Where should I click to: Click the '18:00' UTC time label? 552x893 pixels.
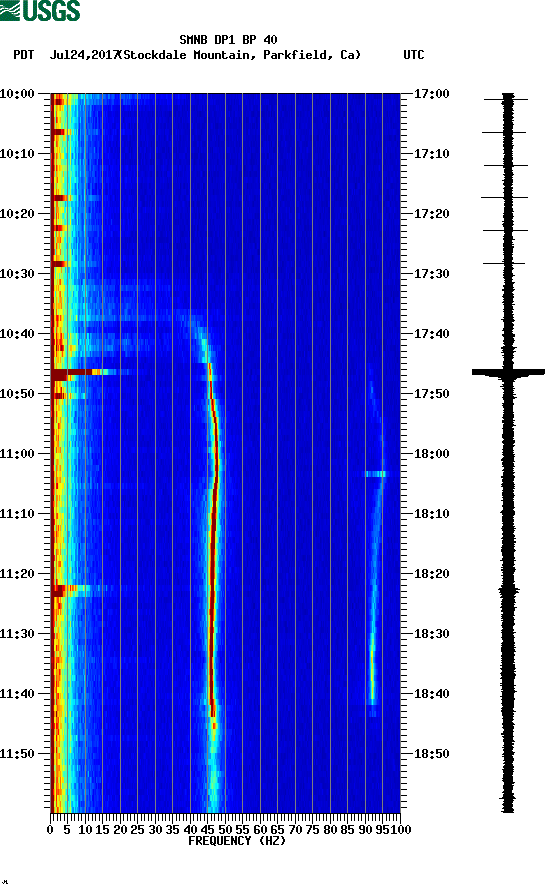click(432, 454)
